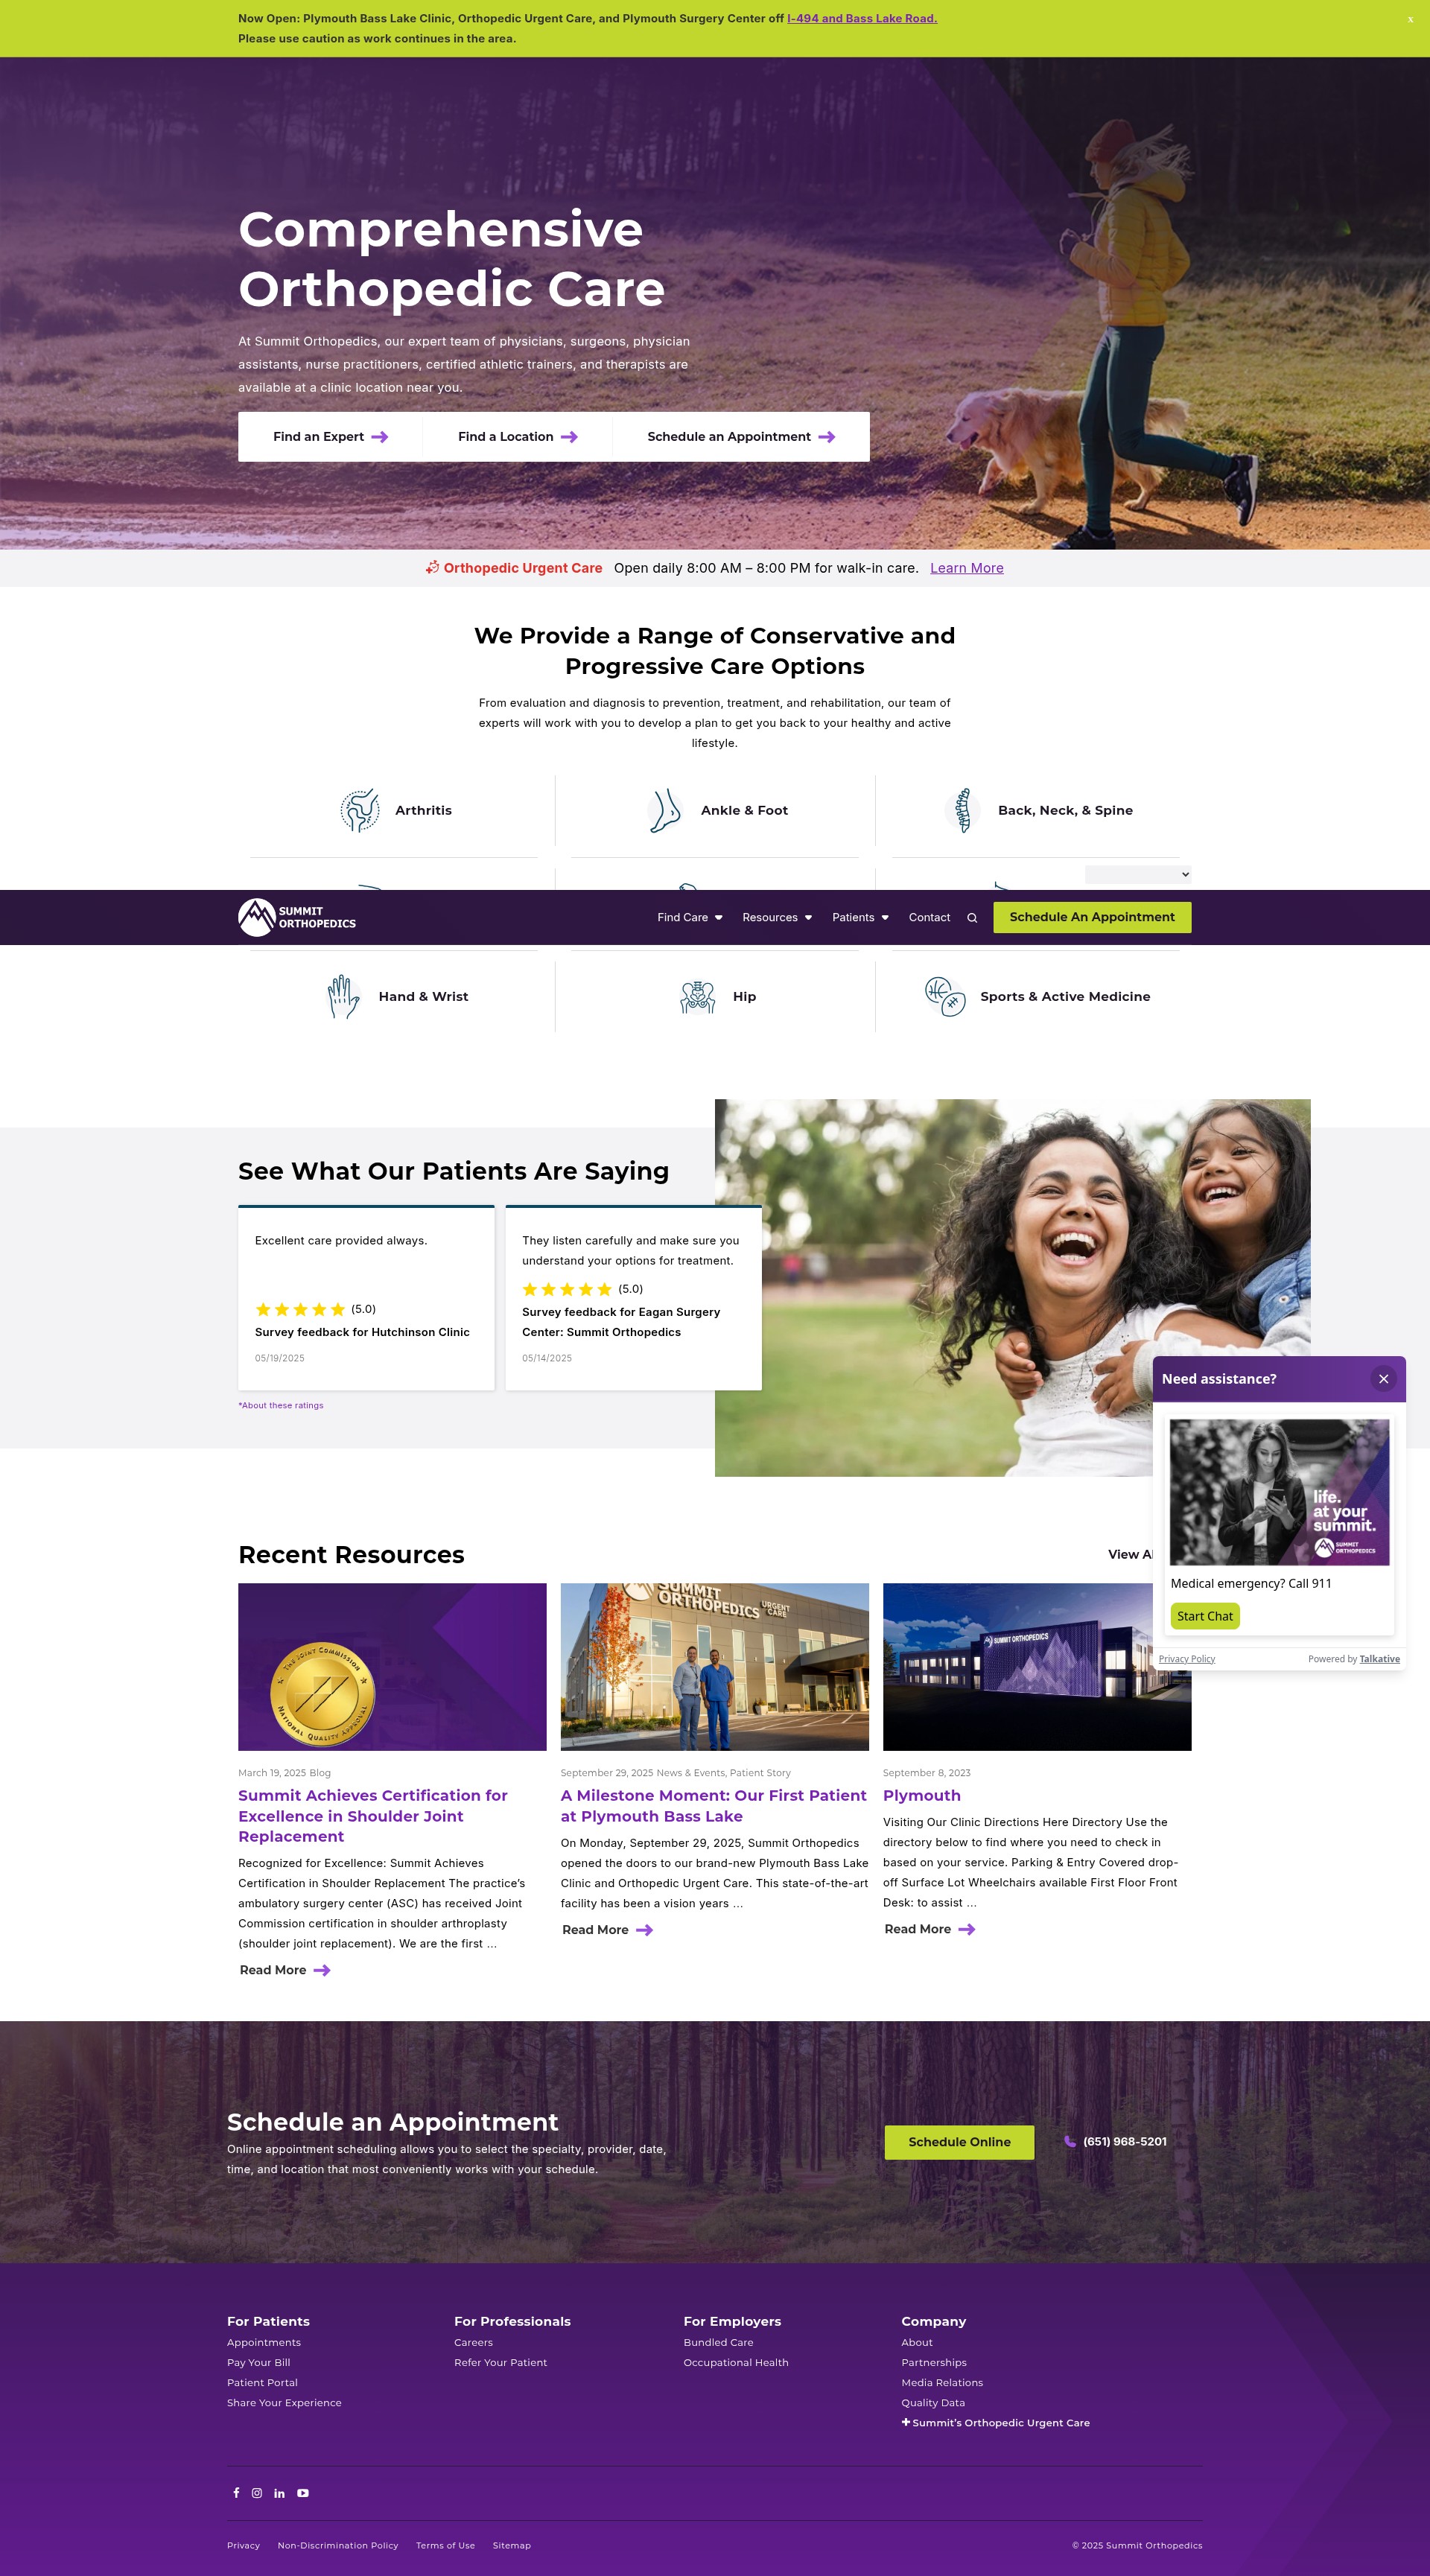Click the Hip pelvis icon
The height and width of the screenshot is (2576, 1430).
point(698,996)
